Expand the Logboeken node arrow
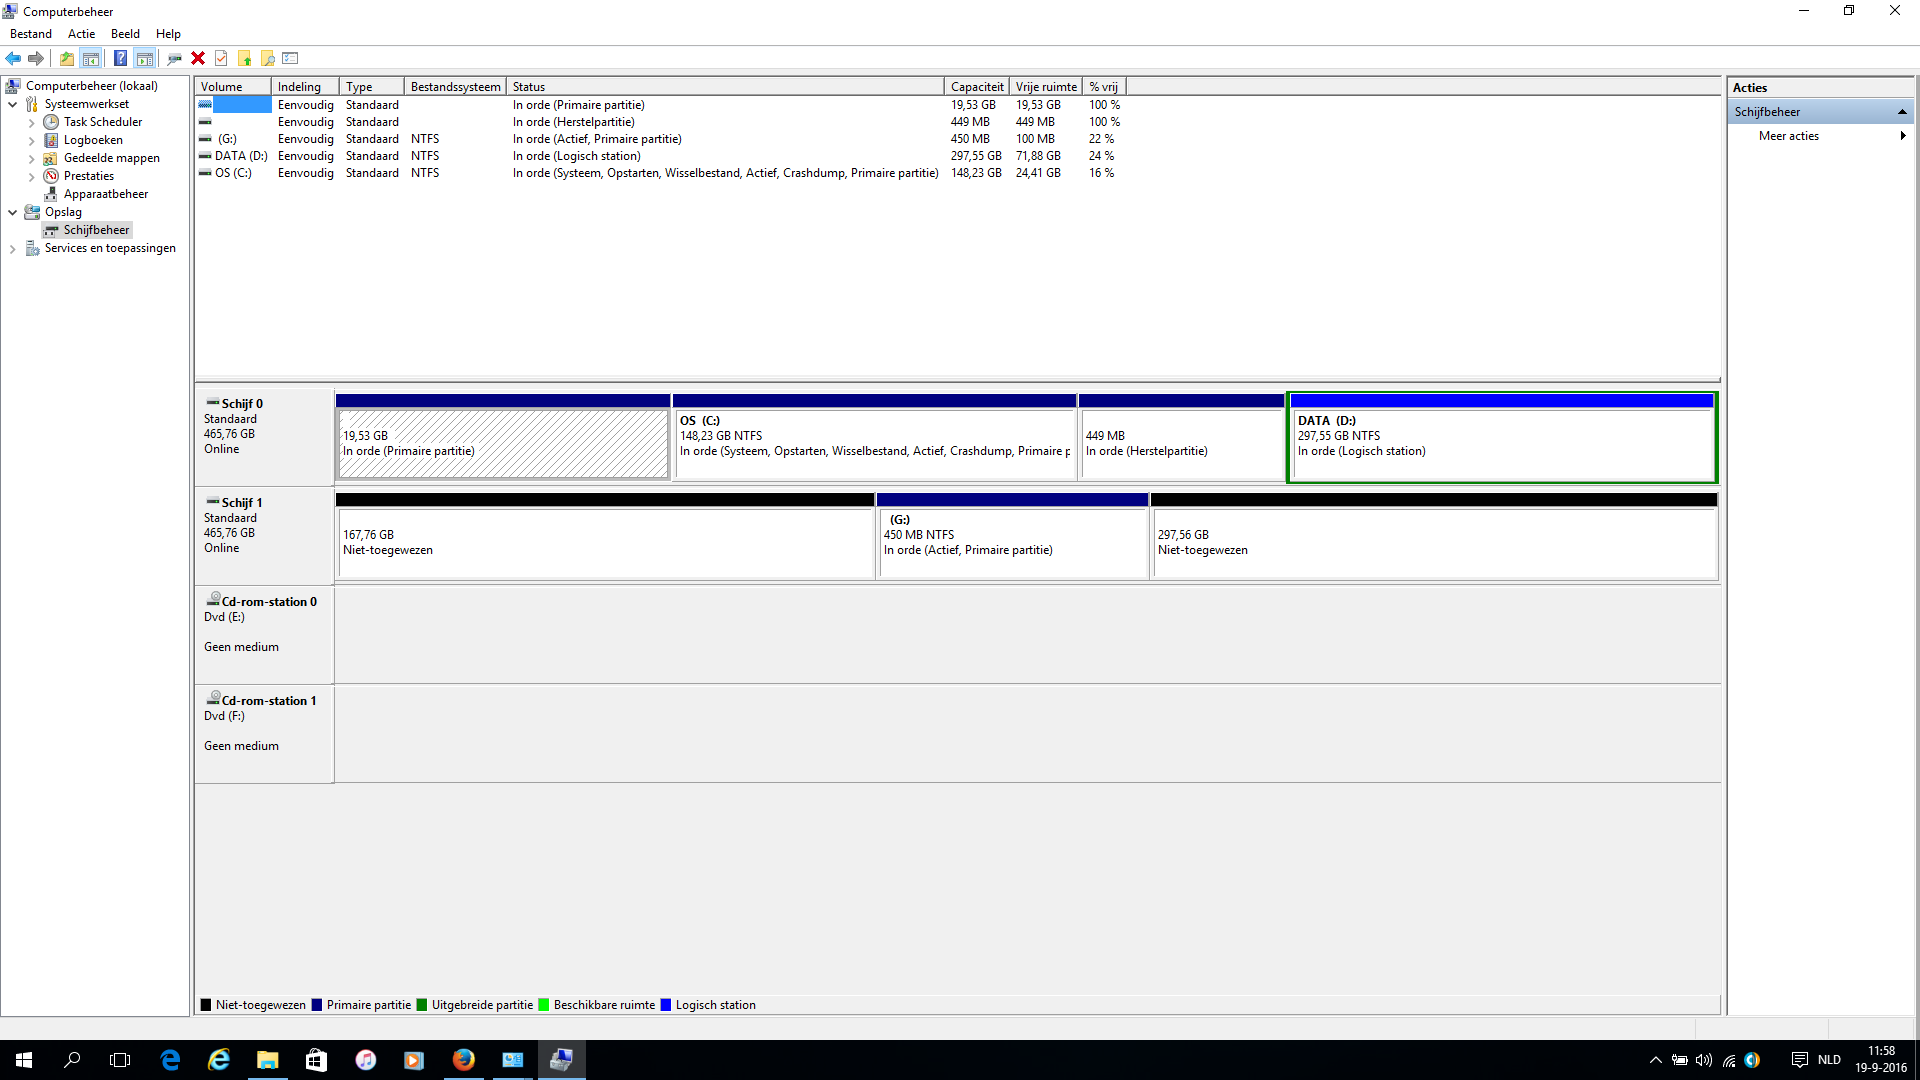The image size is (1920, 1080). (x=31, y=140)
